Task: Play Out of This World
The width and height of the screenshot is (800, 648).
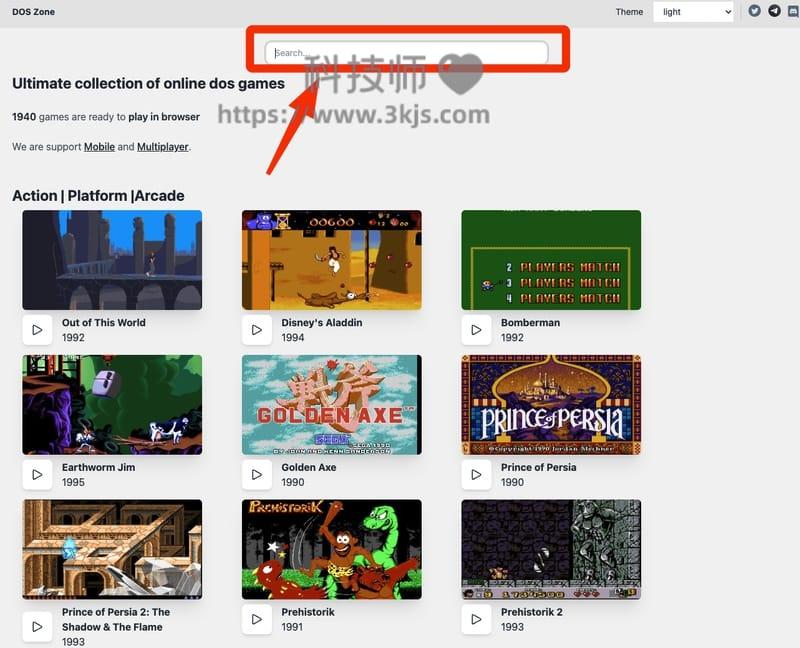Action: pyautogui.click(x=37, y=330)
